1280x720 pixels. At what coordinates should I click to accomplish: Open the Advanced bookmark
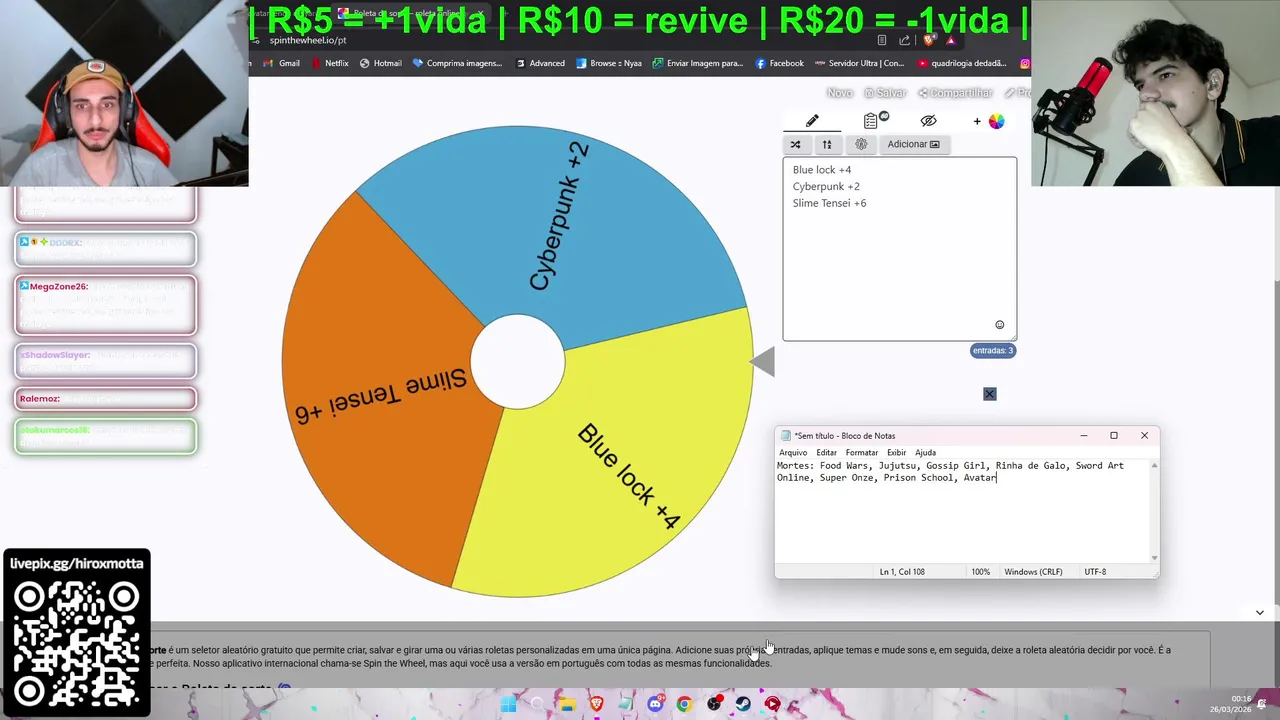point(540,63)
